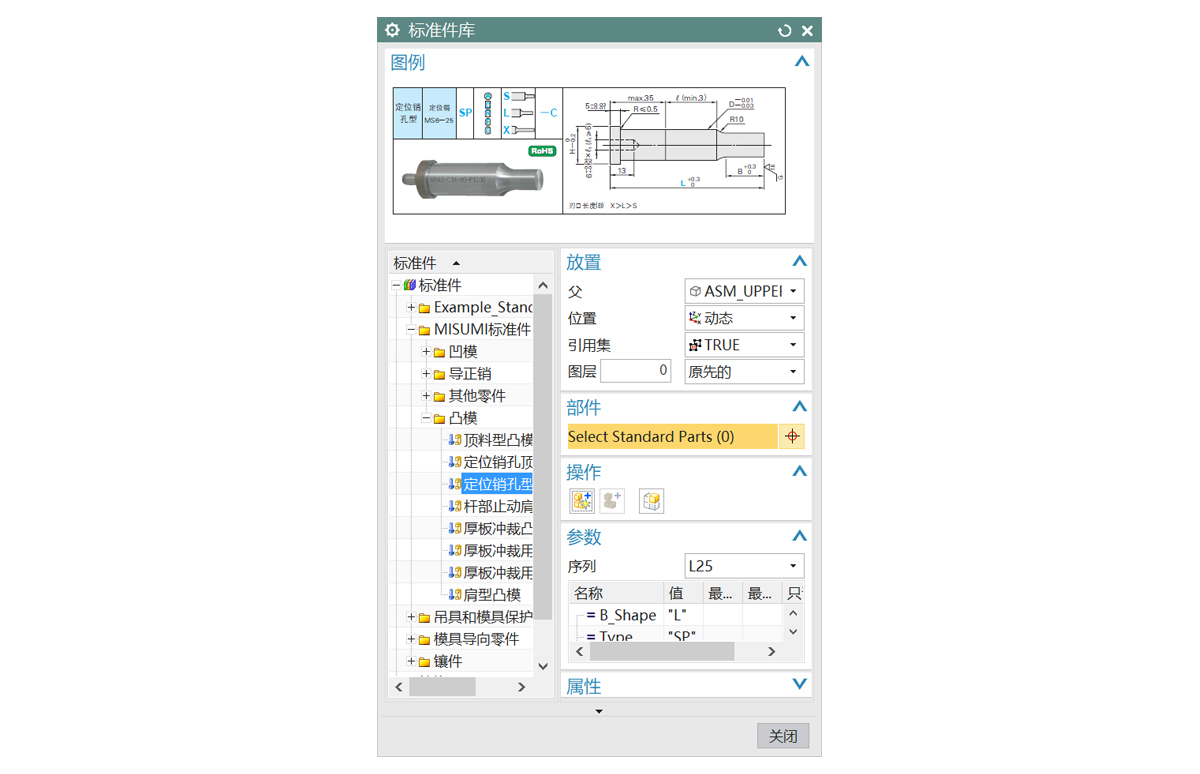
Task: Click the 其他零件 folder icon
Action: 439,396
